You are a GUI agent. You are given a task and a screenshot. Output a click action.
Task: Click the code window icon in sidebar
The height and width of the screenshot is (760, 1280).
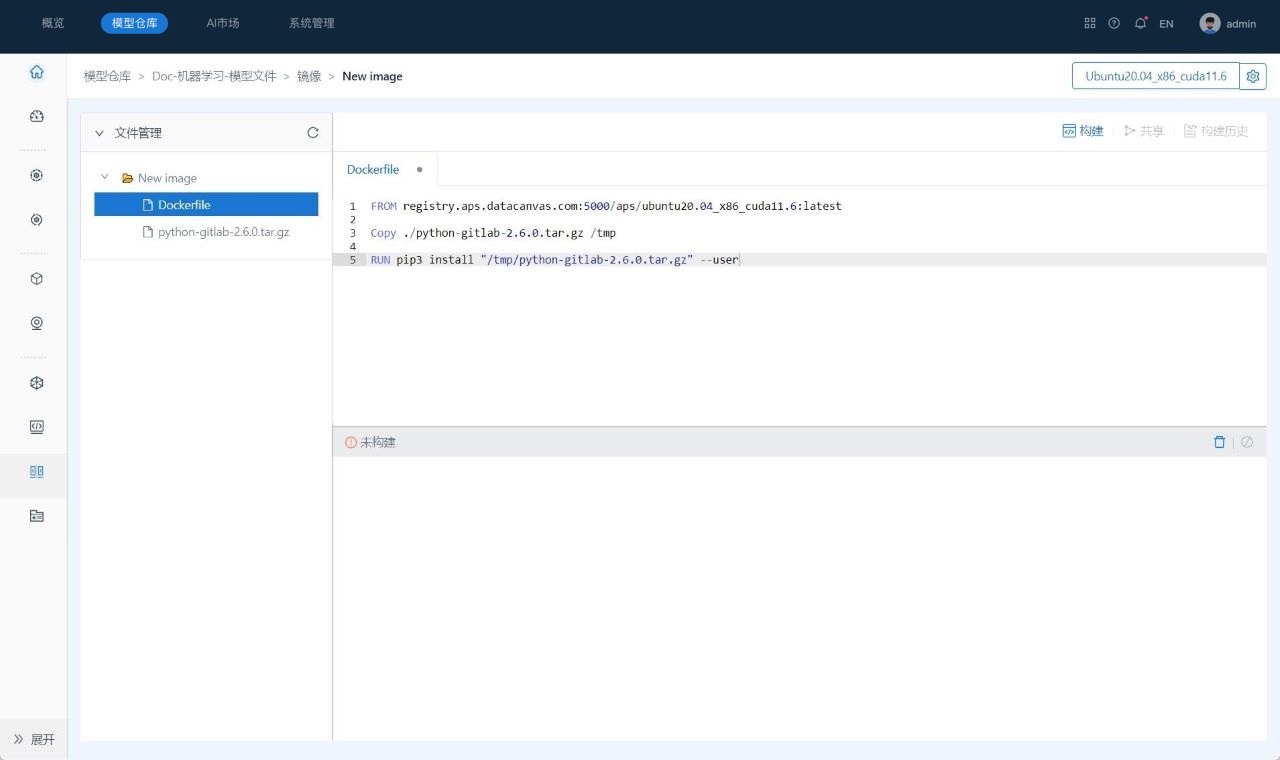click(37, 427)
